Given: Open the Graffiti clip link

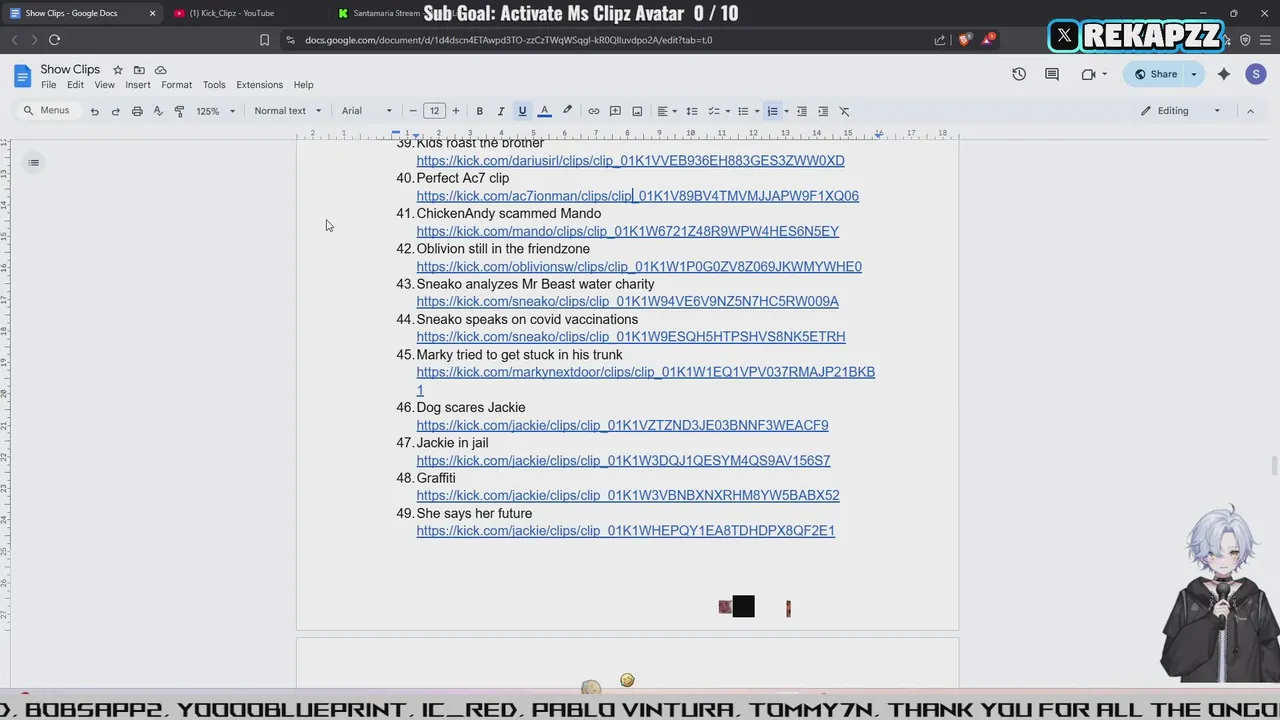Looking at the screenshot, I should click(628, 496).
